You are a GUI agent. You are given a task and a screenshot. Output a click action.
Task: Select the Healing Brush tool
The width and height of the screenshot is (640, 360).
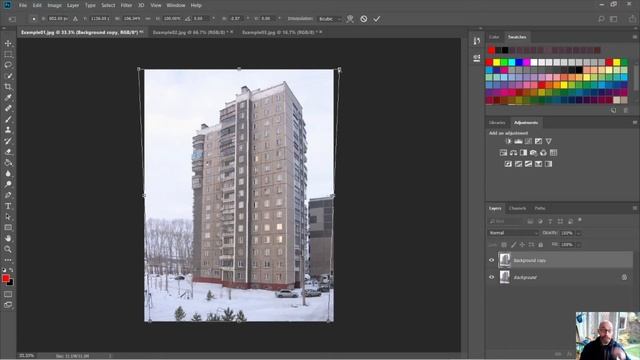click(8, 108)
